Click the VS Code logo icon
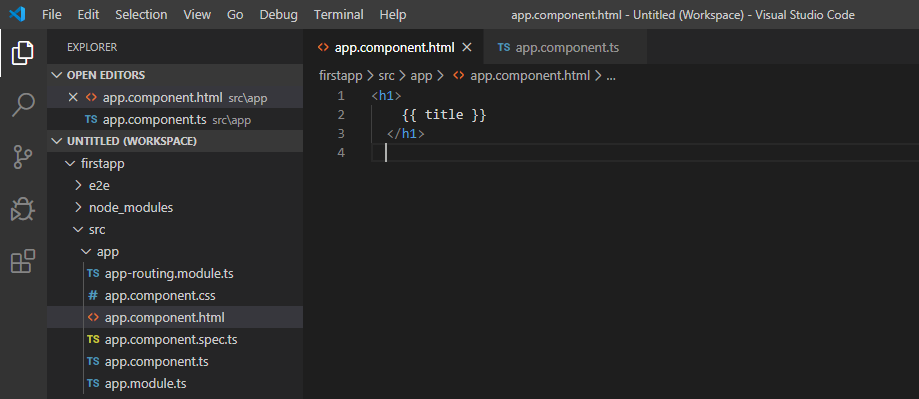919x399 pixels. (18, 14)
